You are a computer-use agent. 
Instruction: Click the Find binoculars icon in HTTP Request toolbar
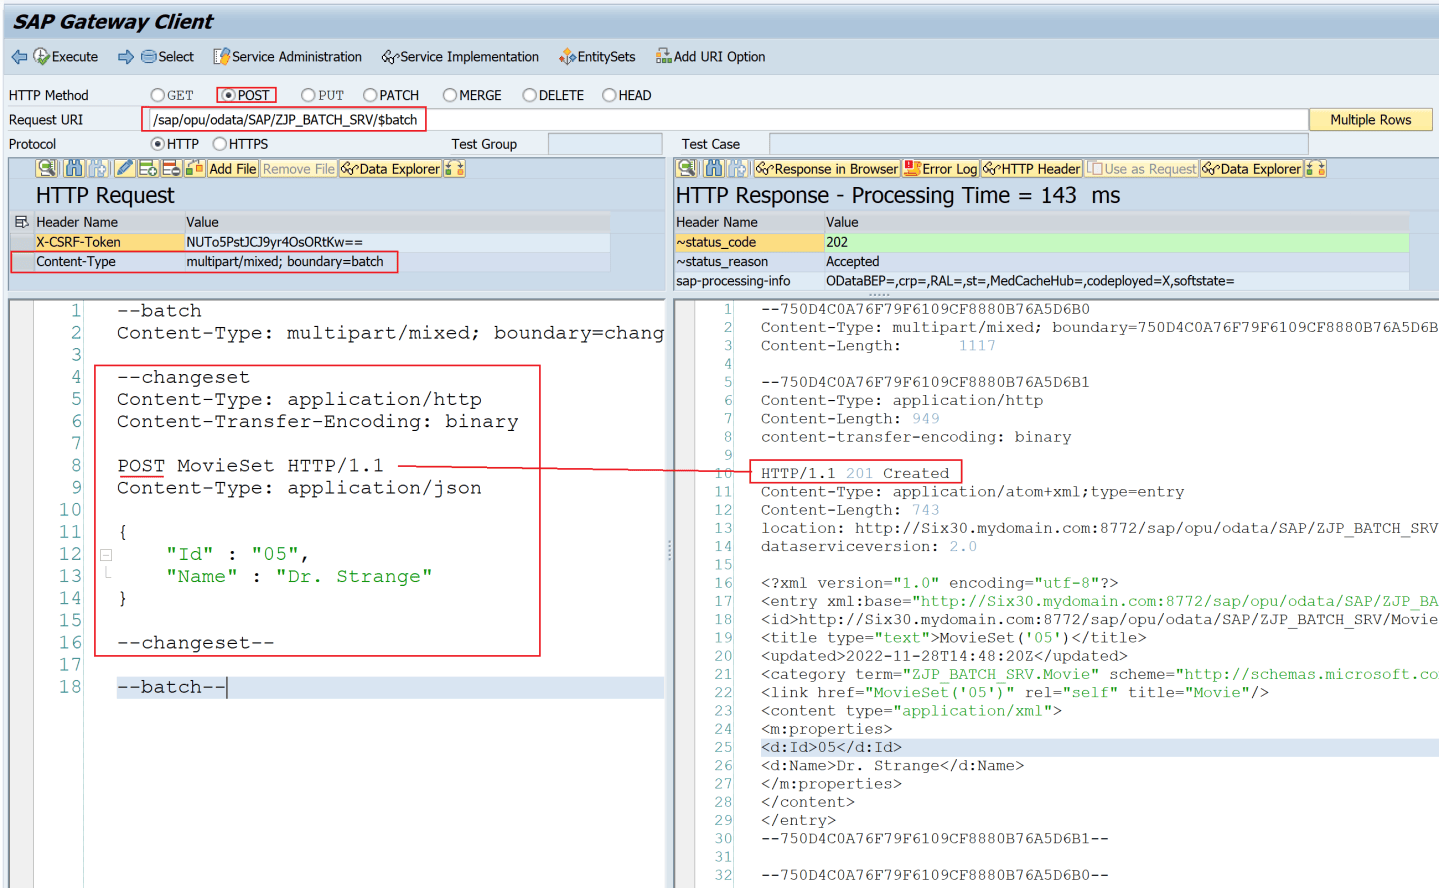[x=74, y=168]
